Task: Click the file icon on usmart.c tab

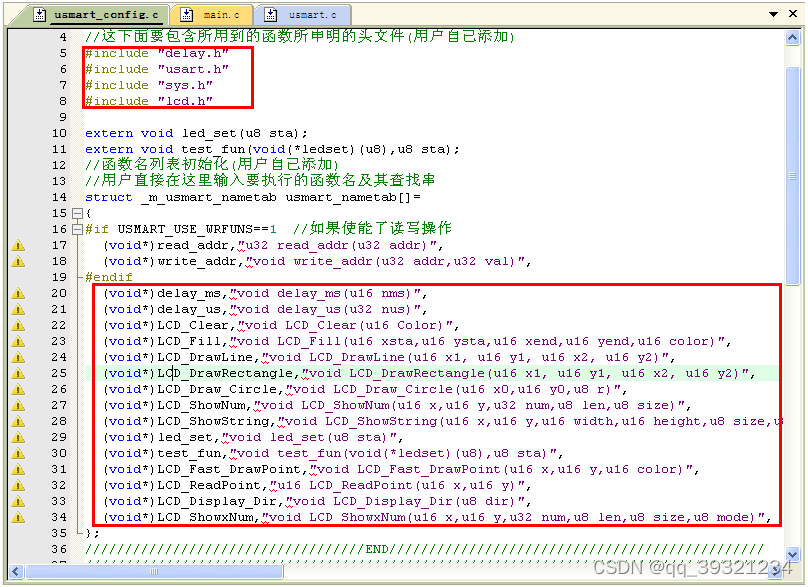Action: (271, 15)
